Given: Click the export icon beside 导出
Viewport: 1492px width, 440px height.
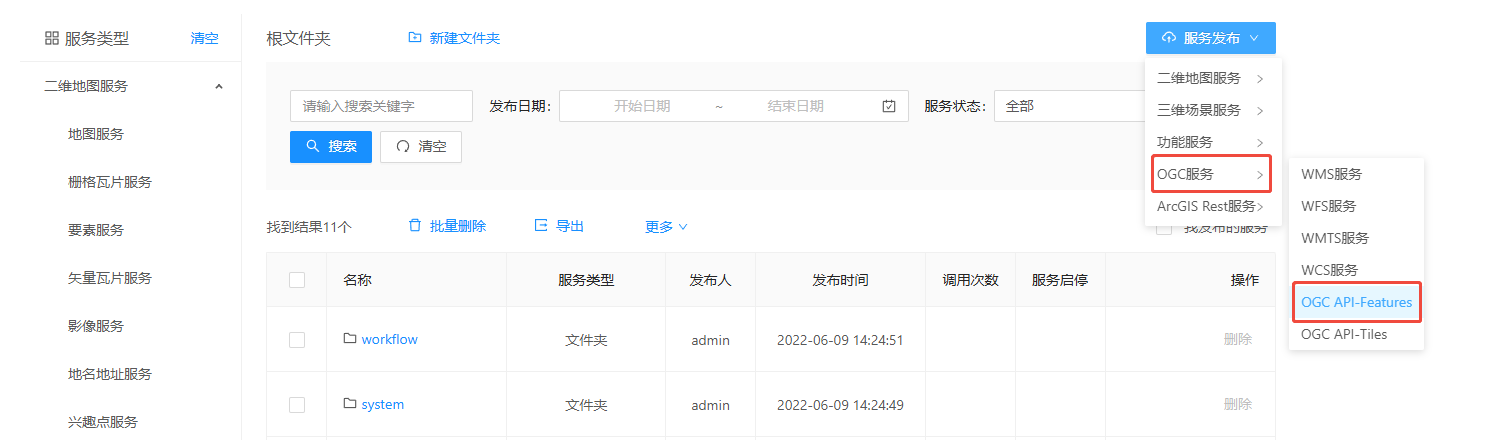Looking at the screenshot, I should (x=541, y=226).
